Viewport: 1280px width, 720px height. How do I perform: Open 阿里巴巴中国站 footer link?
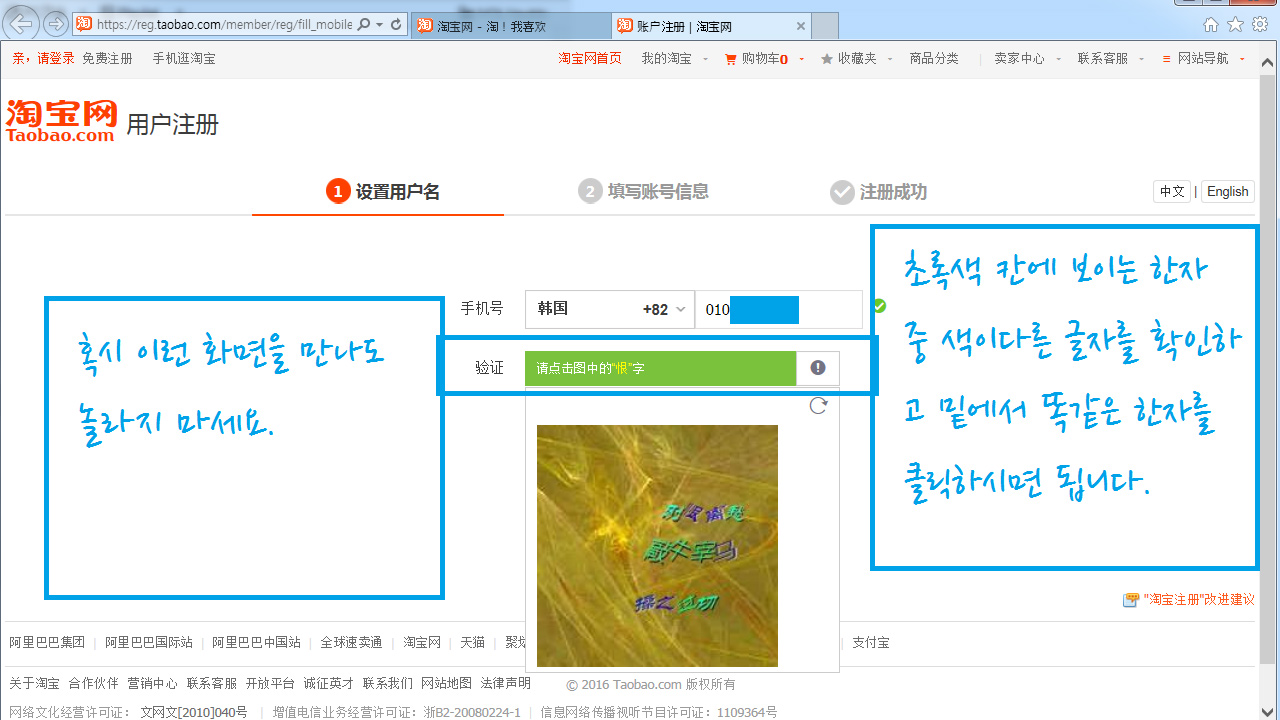(257, 643)
